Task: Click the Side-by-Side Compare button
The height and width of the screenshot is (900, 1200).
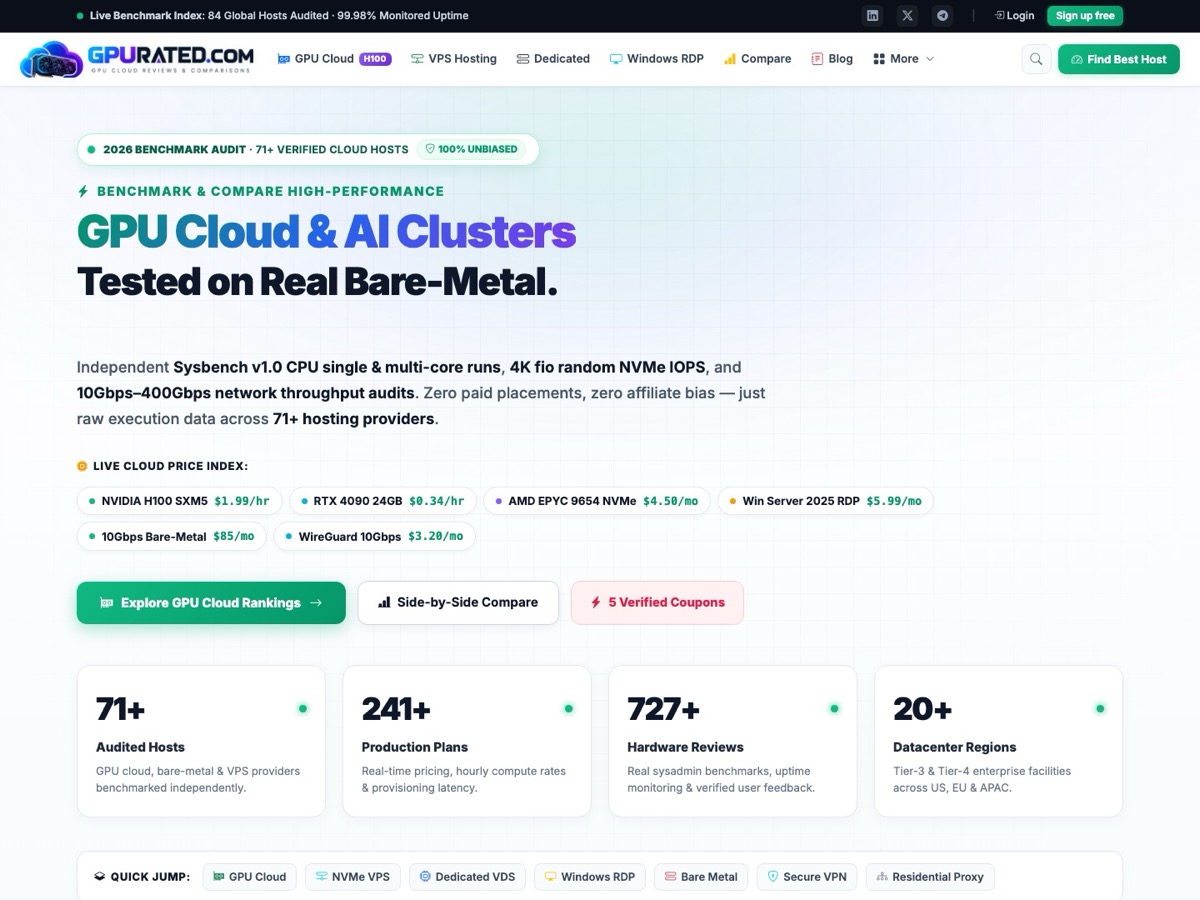Action: (x=458, y=603)
